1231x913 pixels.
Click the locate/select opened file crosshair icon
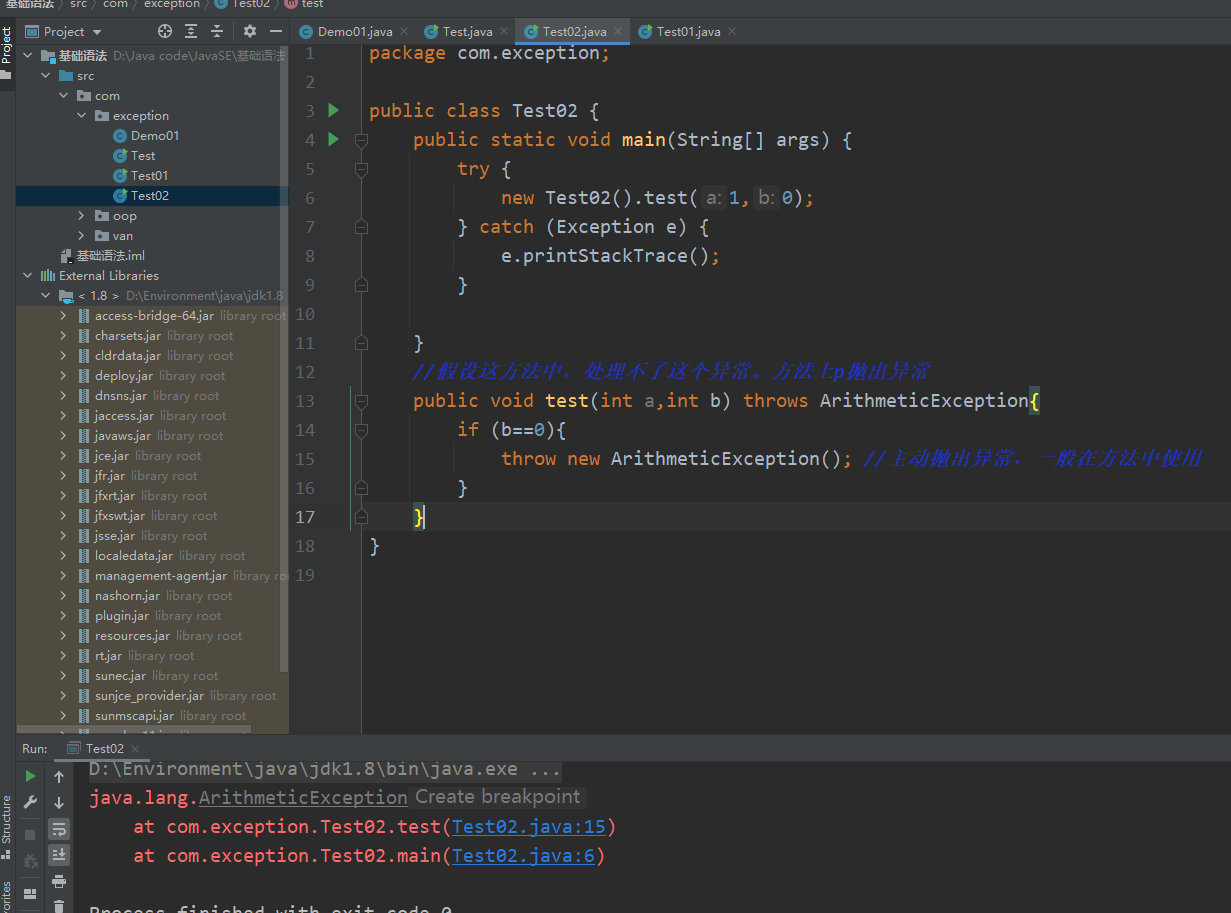click(x=165, y=31)
